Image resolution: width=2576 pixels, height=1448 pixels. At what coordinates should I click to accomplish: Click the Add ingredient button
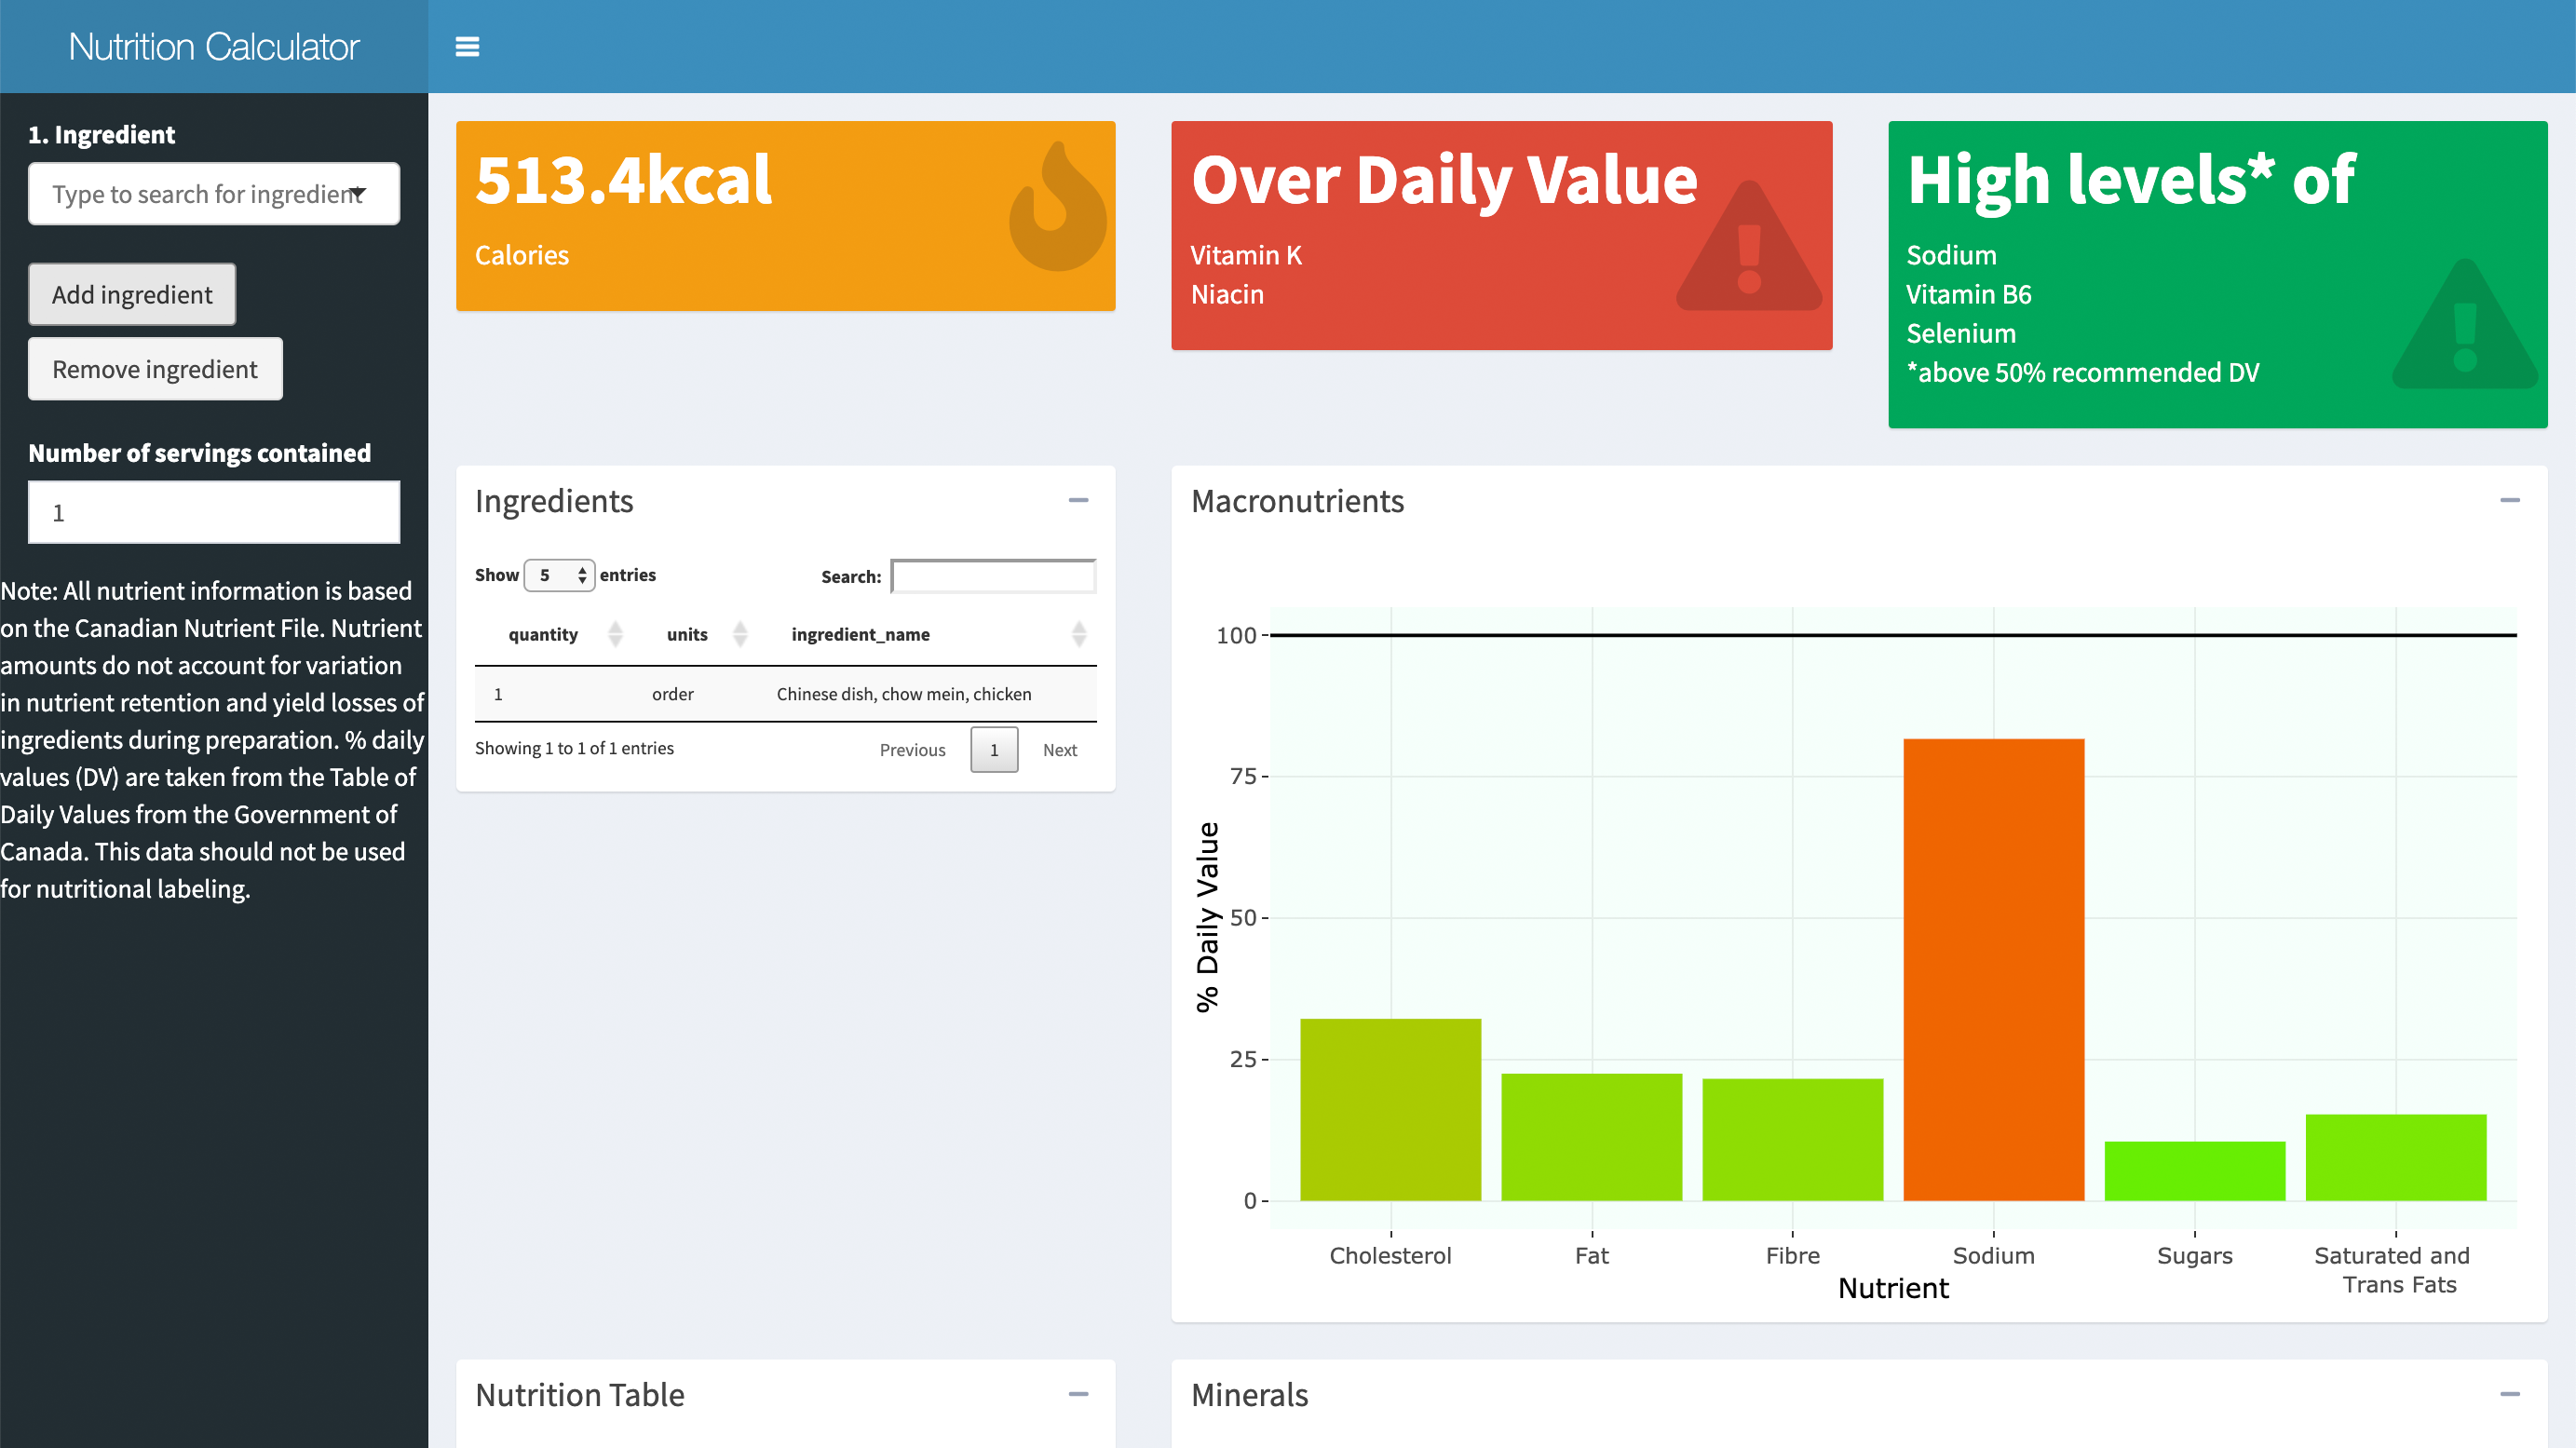132,295
